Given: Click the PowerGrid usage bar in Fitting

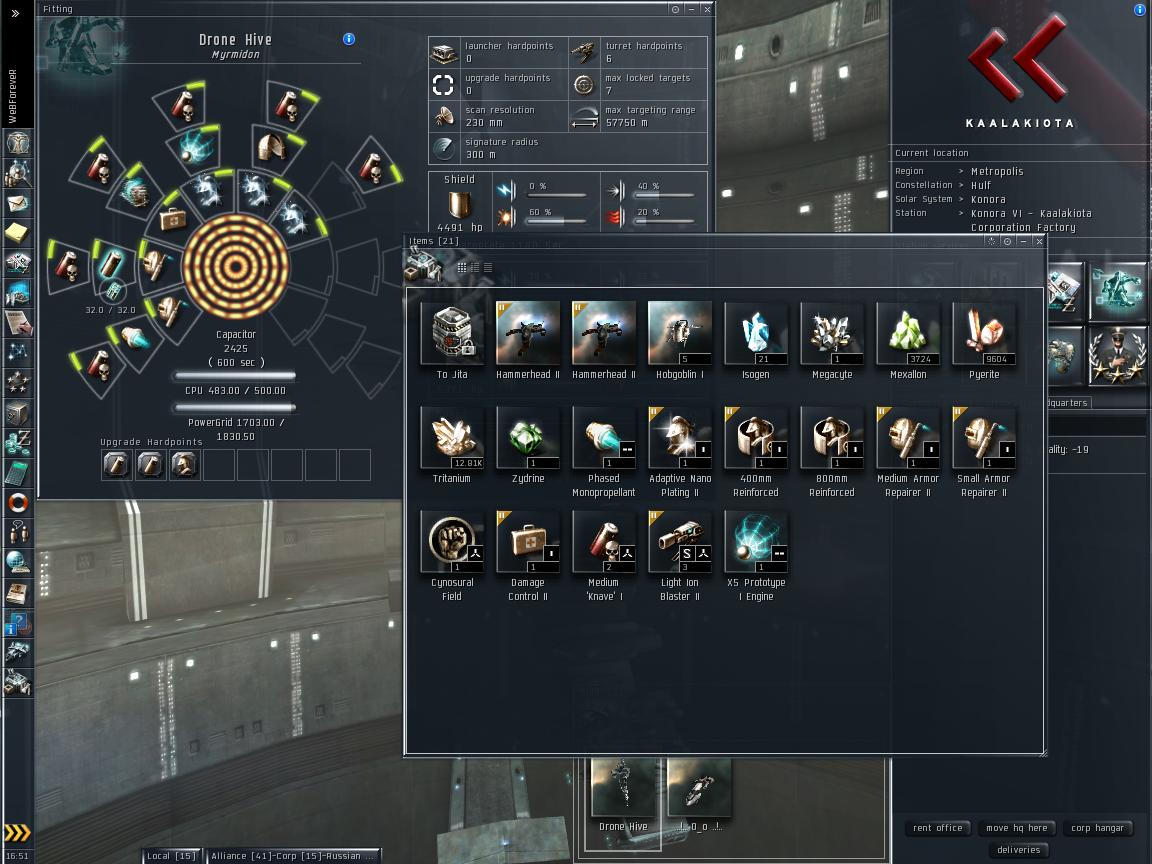Looking at the screenshot, I should (x=235, y=407).
